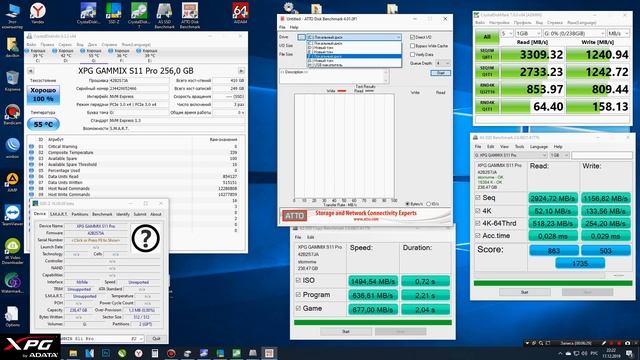Open the G: drive dropdown in CrystalDiskMark

coord(573,33)
